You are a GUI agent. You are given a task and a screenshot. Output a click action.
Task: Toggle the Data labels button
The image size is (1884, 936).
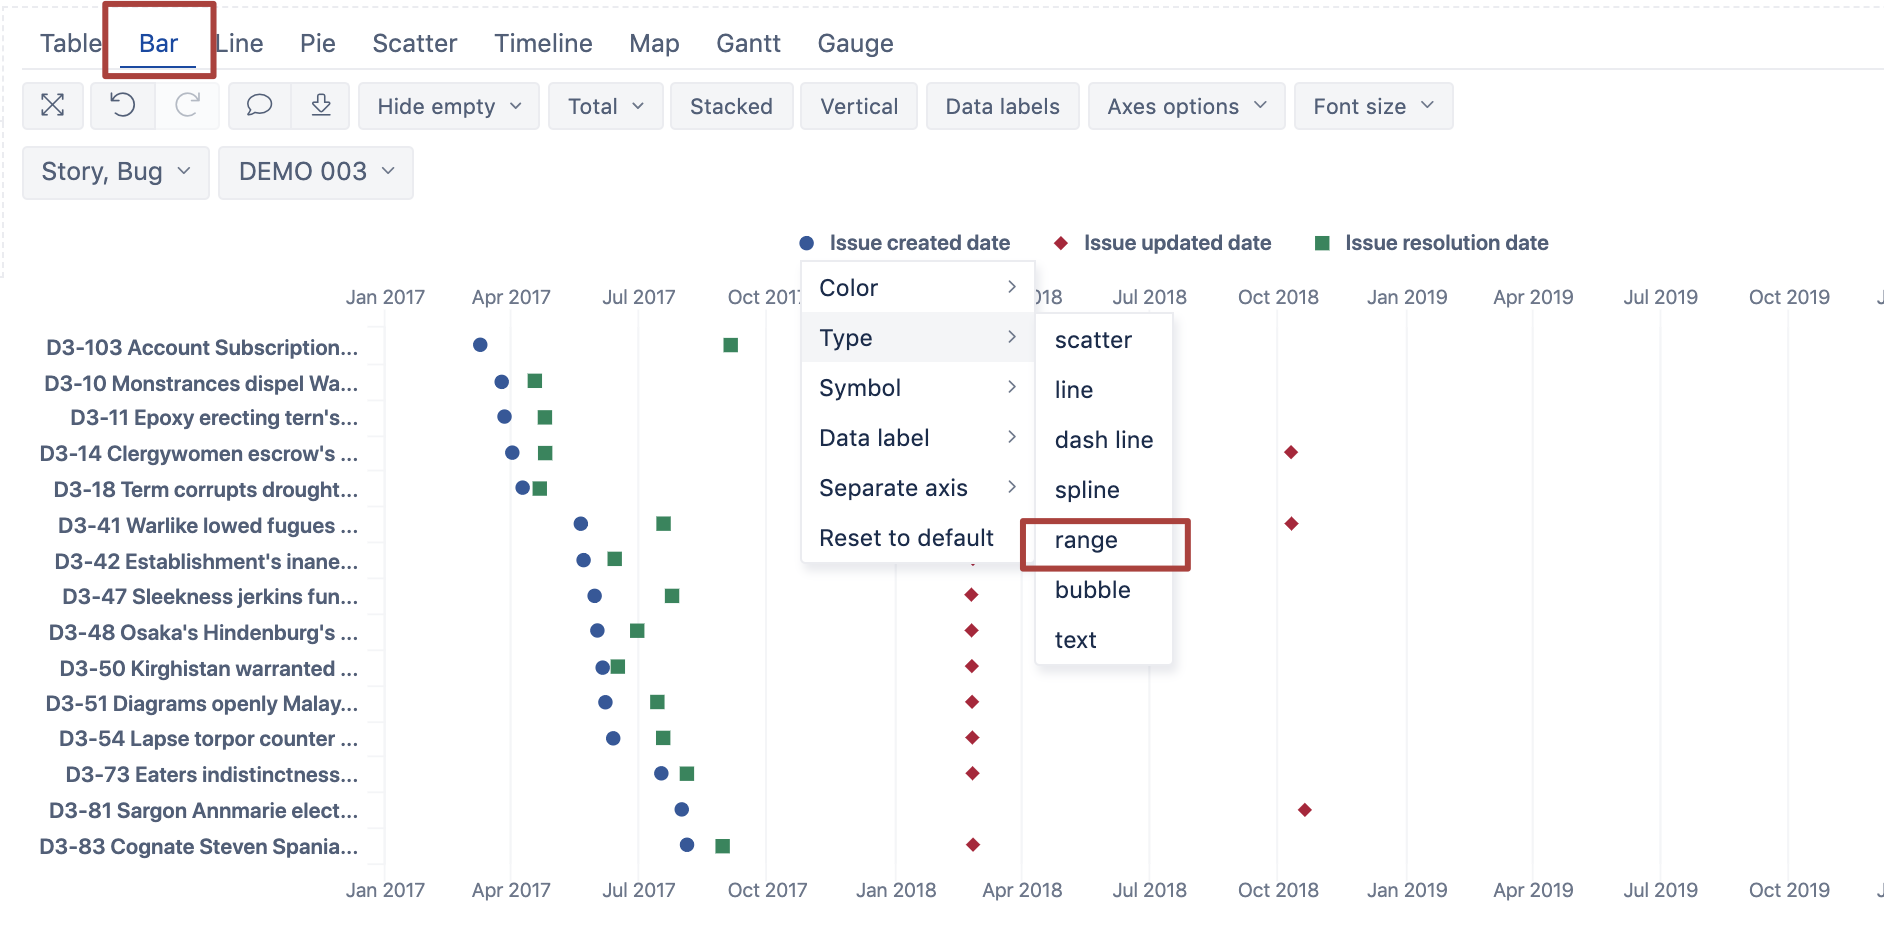click(x=1001, y=105)
